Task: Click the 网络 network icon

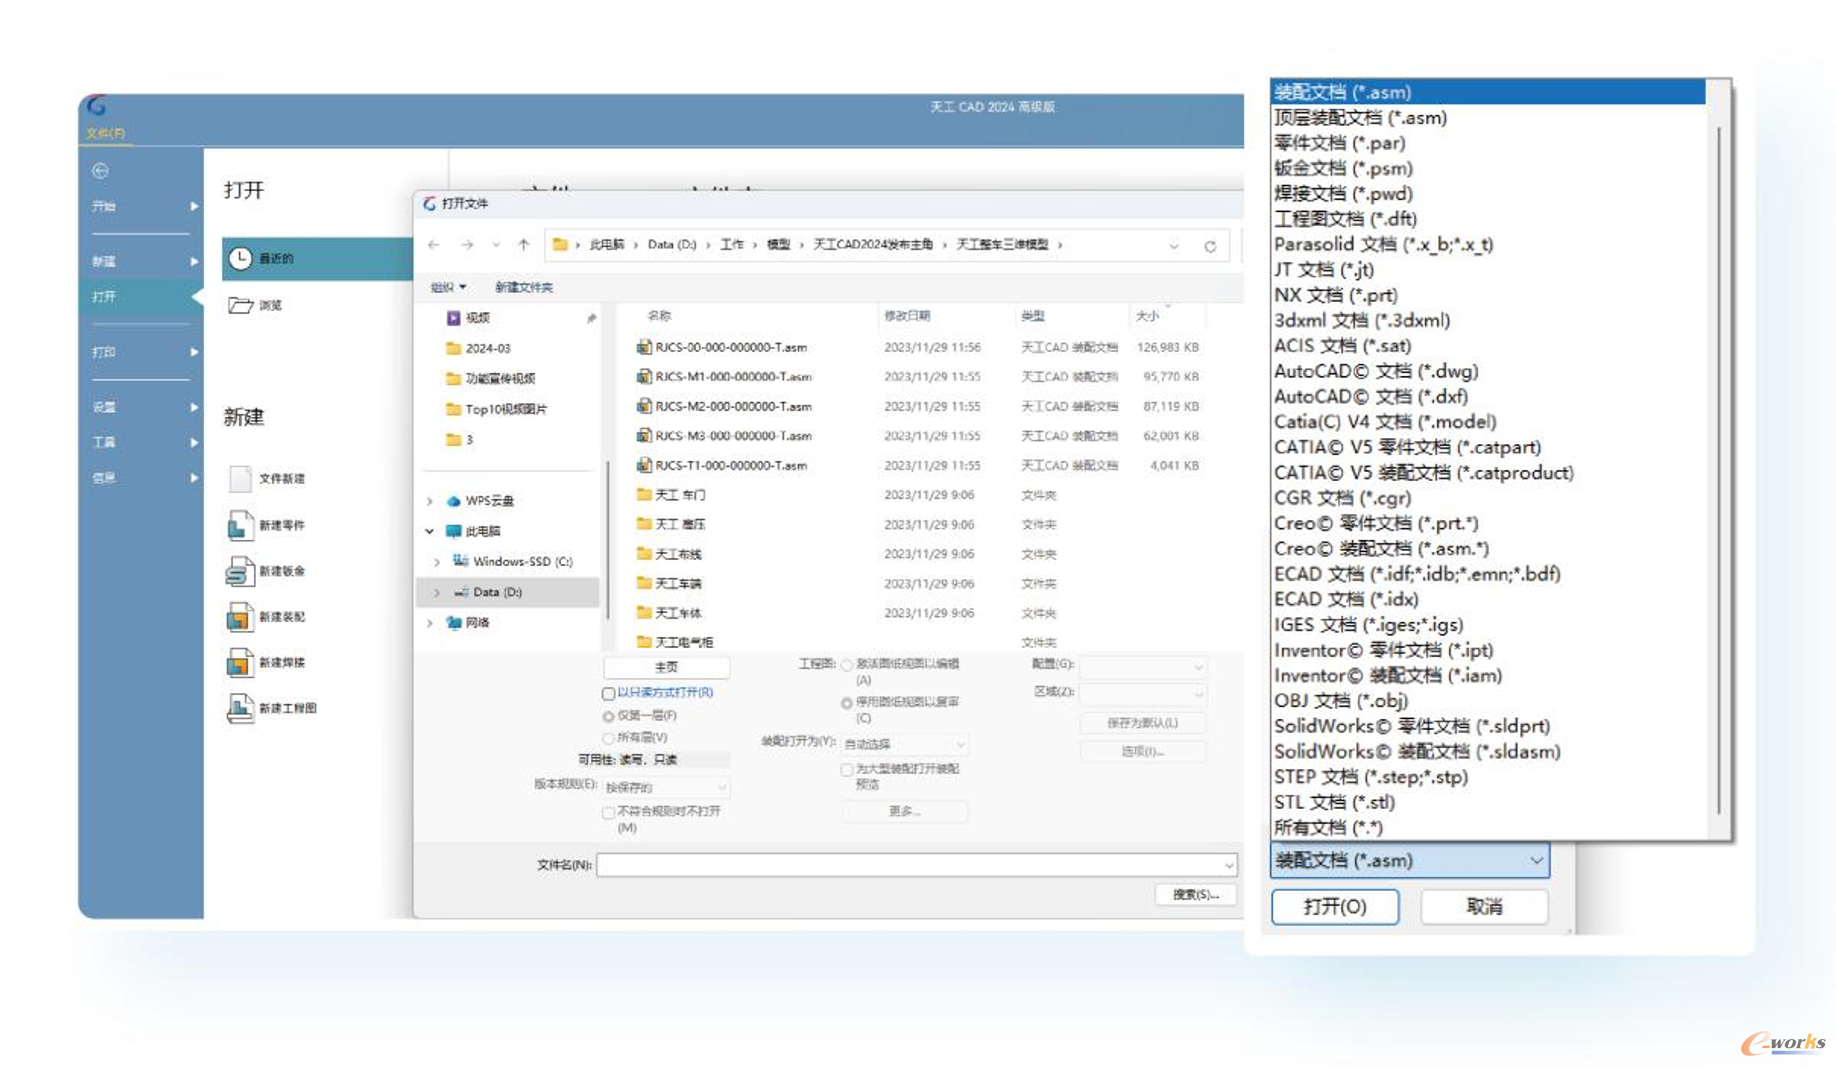Action: [453, 622]
